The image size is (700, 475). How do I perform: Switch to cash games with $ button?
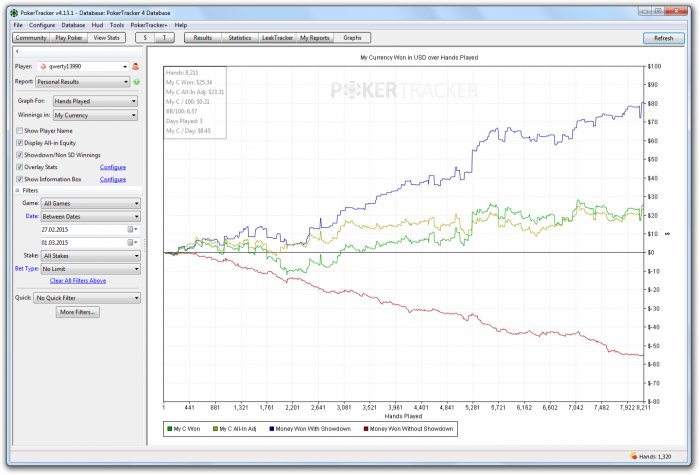pos(146,37)
